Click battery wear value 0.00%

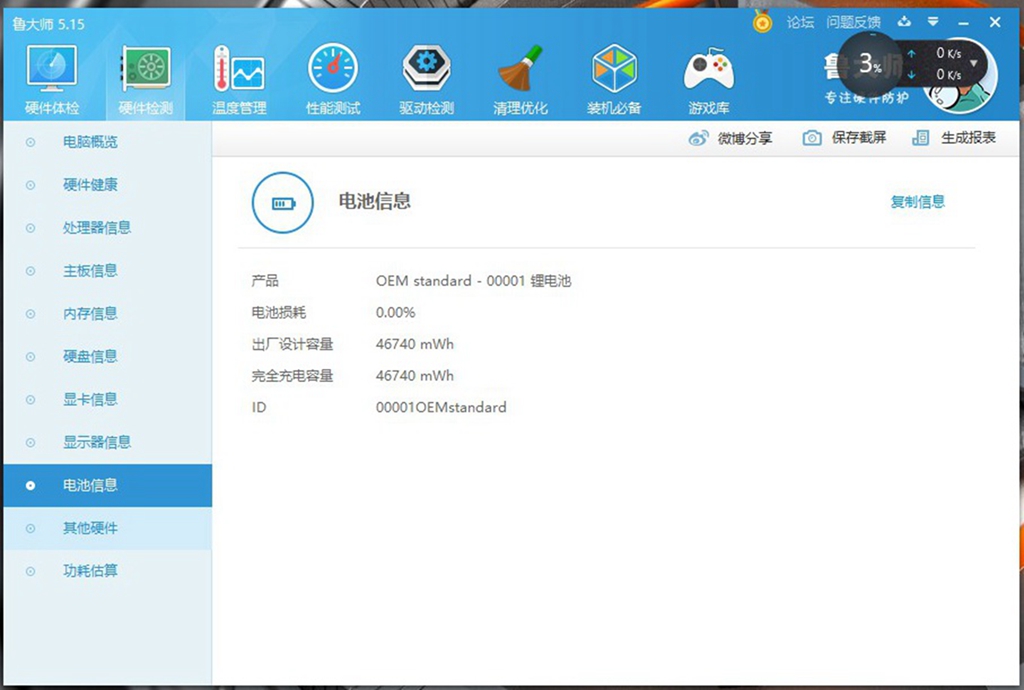(x=395, y=313)
